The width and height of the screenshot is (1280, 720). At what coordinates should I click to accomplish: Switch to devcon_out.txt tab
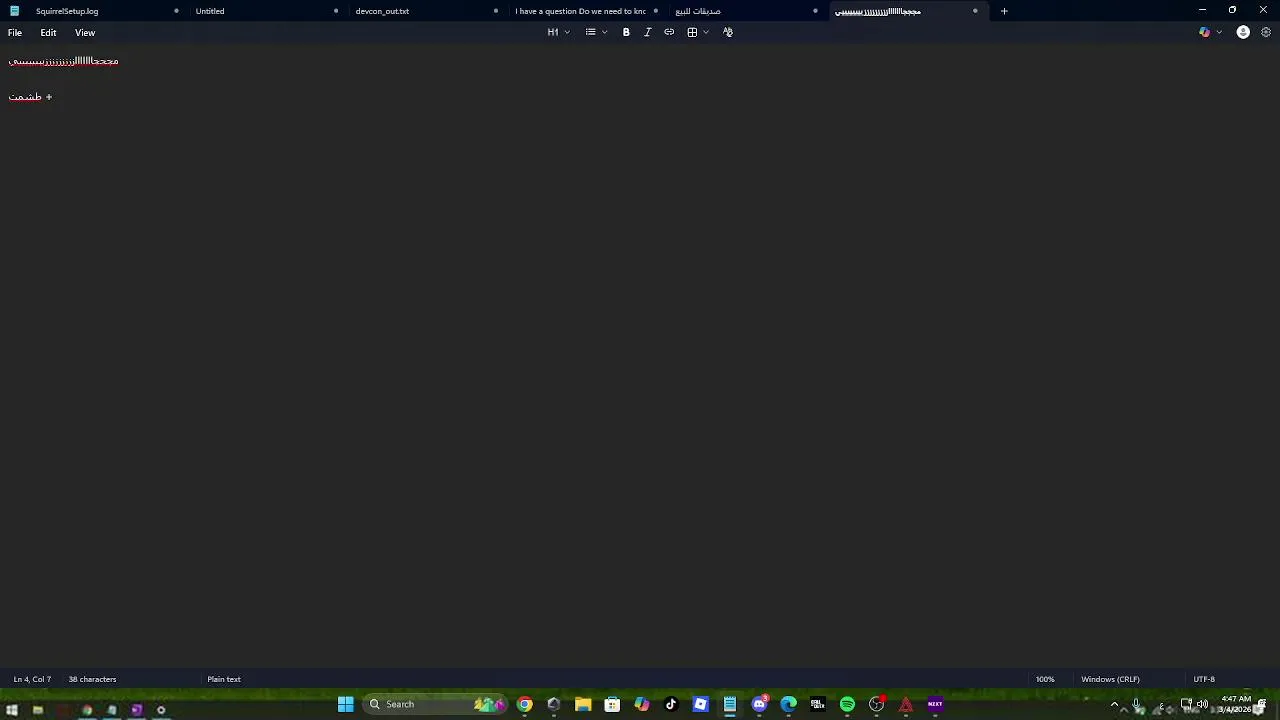tap(382, 11)
